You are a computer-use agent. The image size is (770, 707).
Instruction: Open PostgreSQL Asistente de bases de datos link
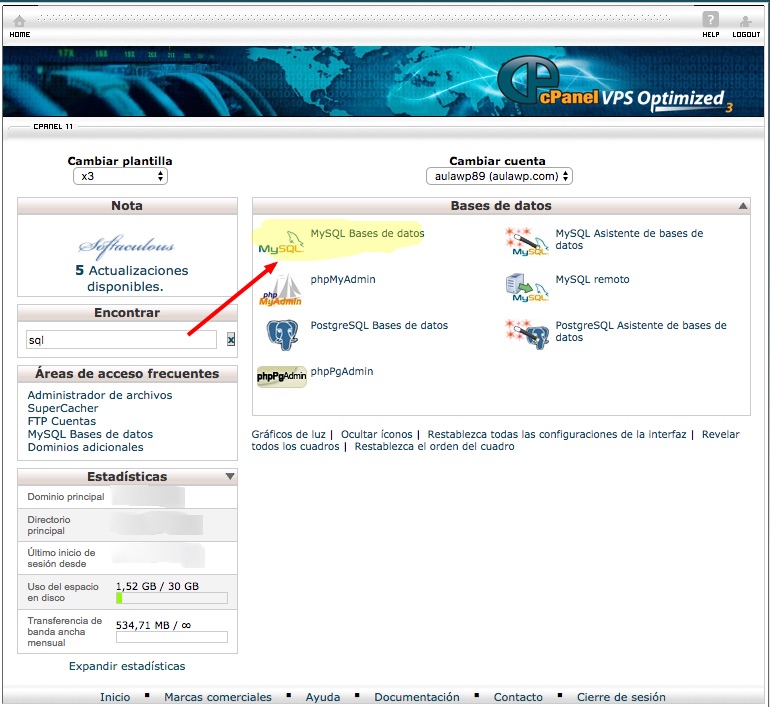point(641,331)
